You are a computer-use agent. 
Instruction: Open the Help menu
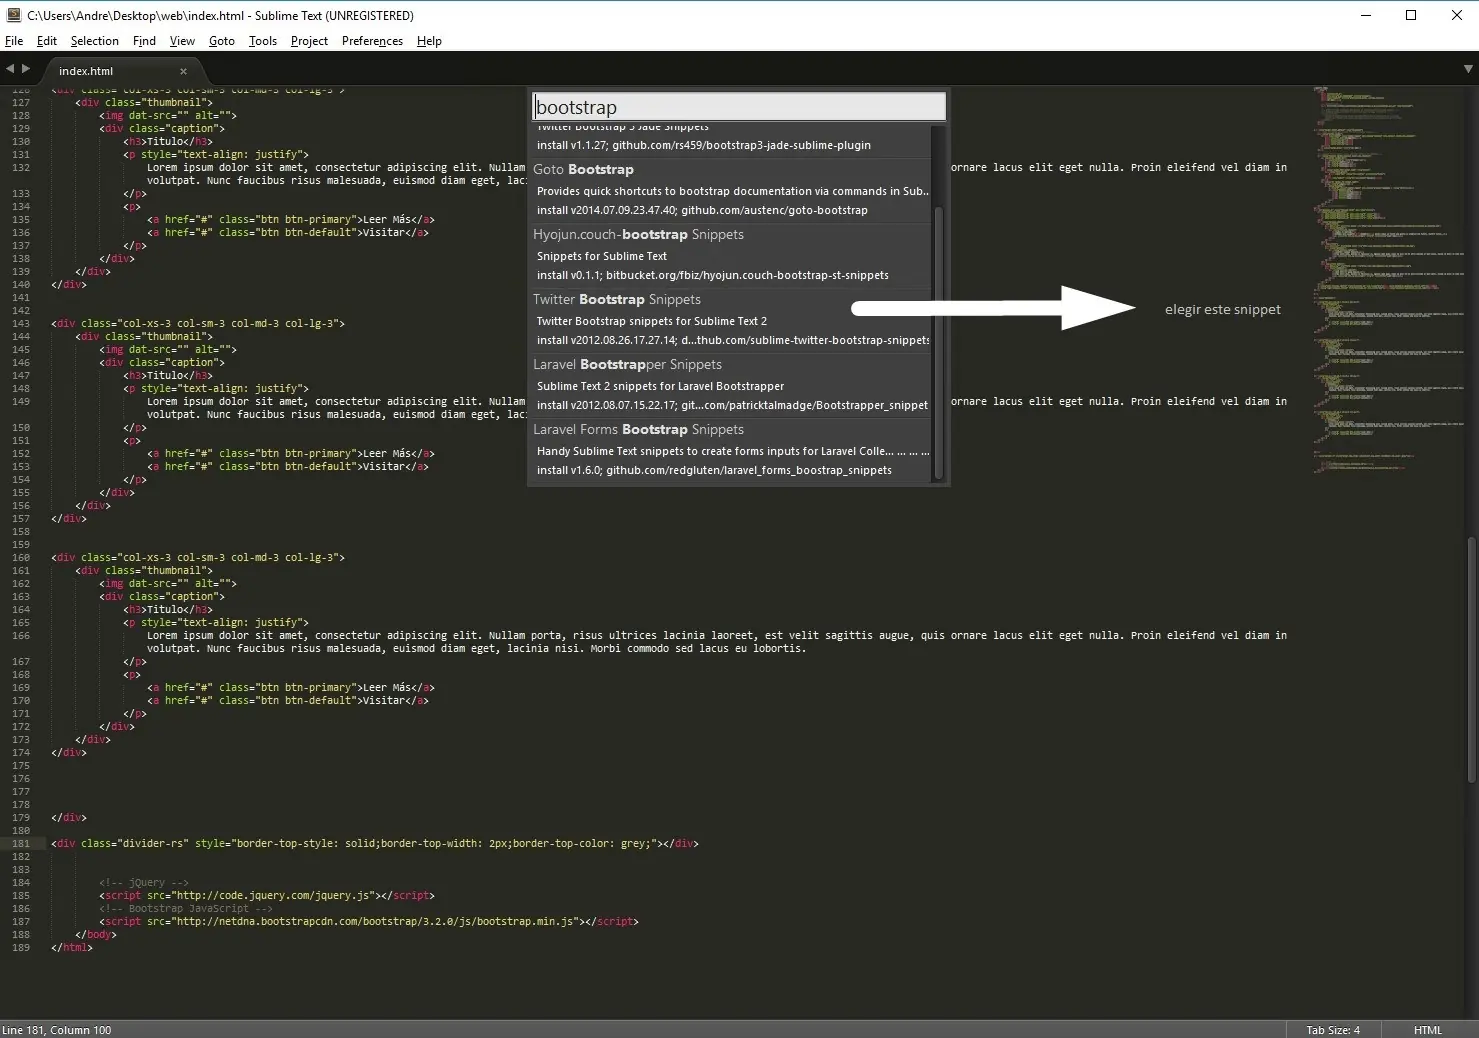[429, 41]
